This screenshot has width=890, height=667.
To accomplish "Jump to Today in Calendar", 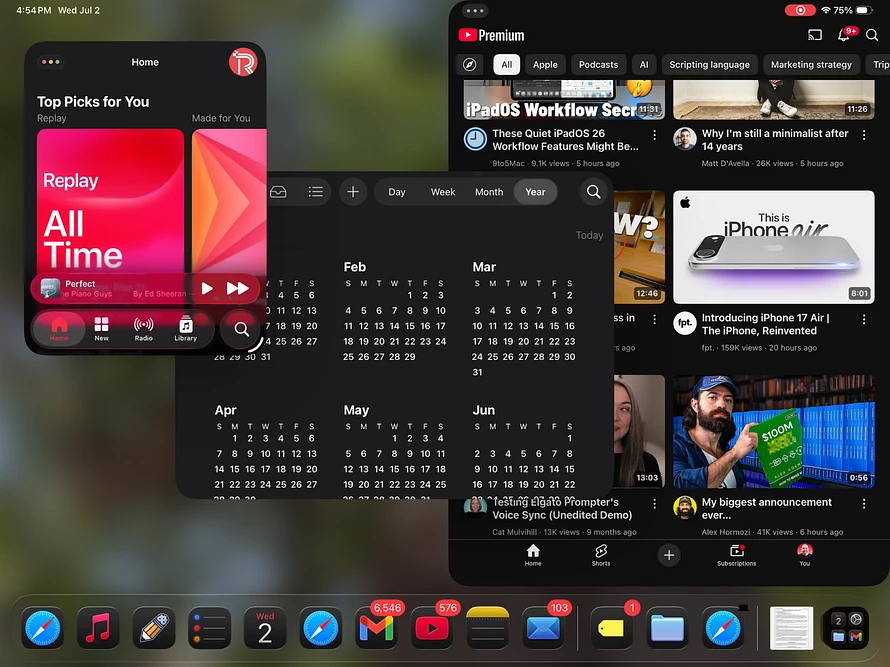I will pos(589,235).
